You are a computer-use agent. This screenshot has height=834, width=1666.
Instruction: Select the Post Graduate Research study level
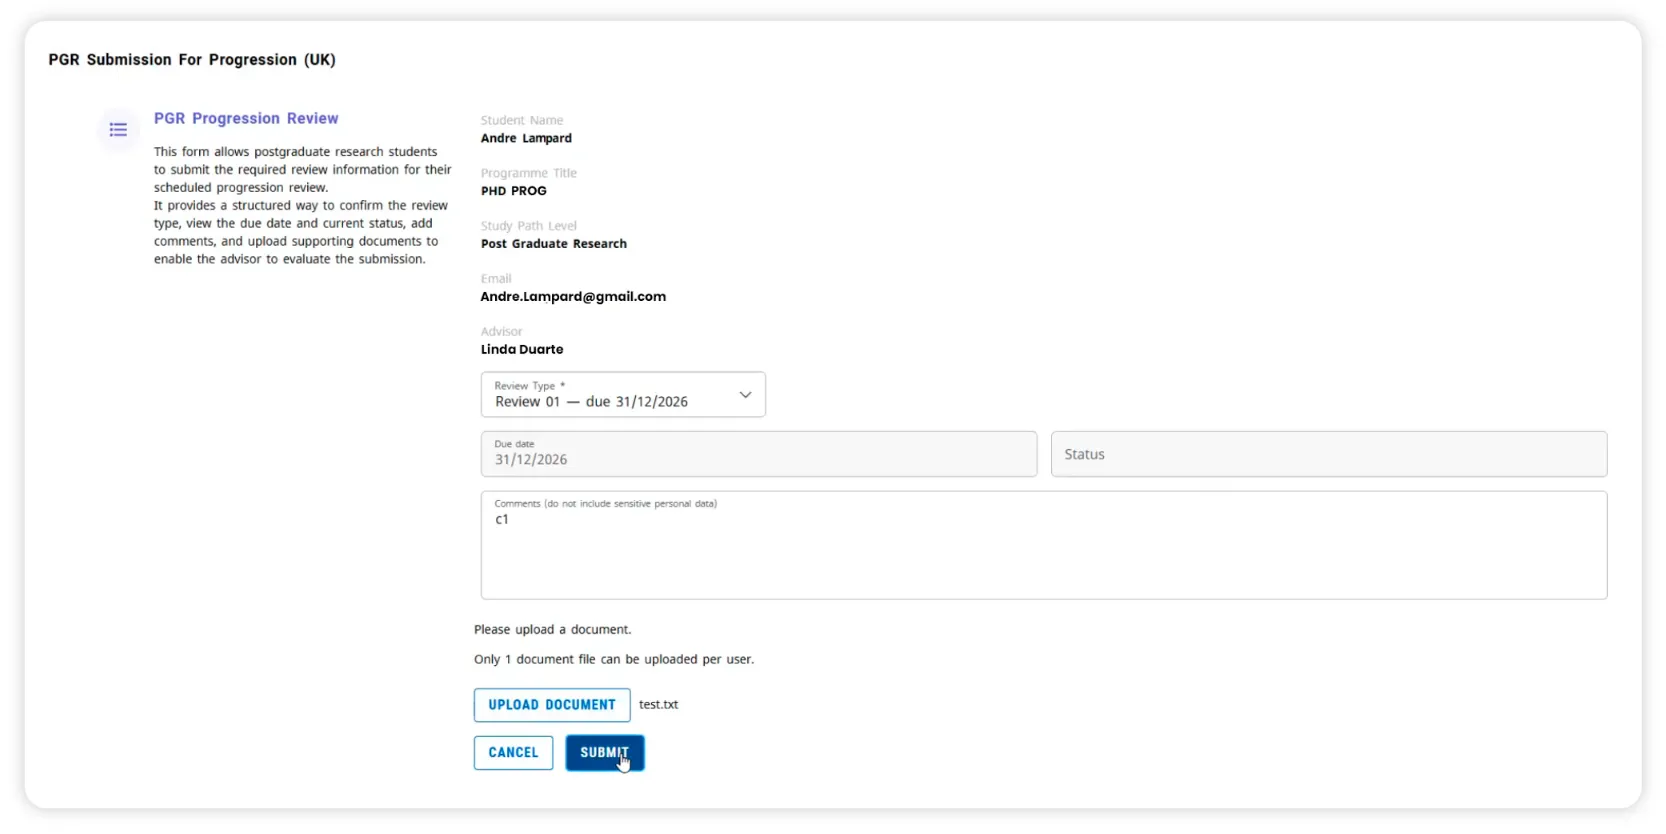click(x=554, y=244)
